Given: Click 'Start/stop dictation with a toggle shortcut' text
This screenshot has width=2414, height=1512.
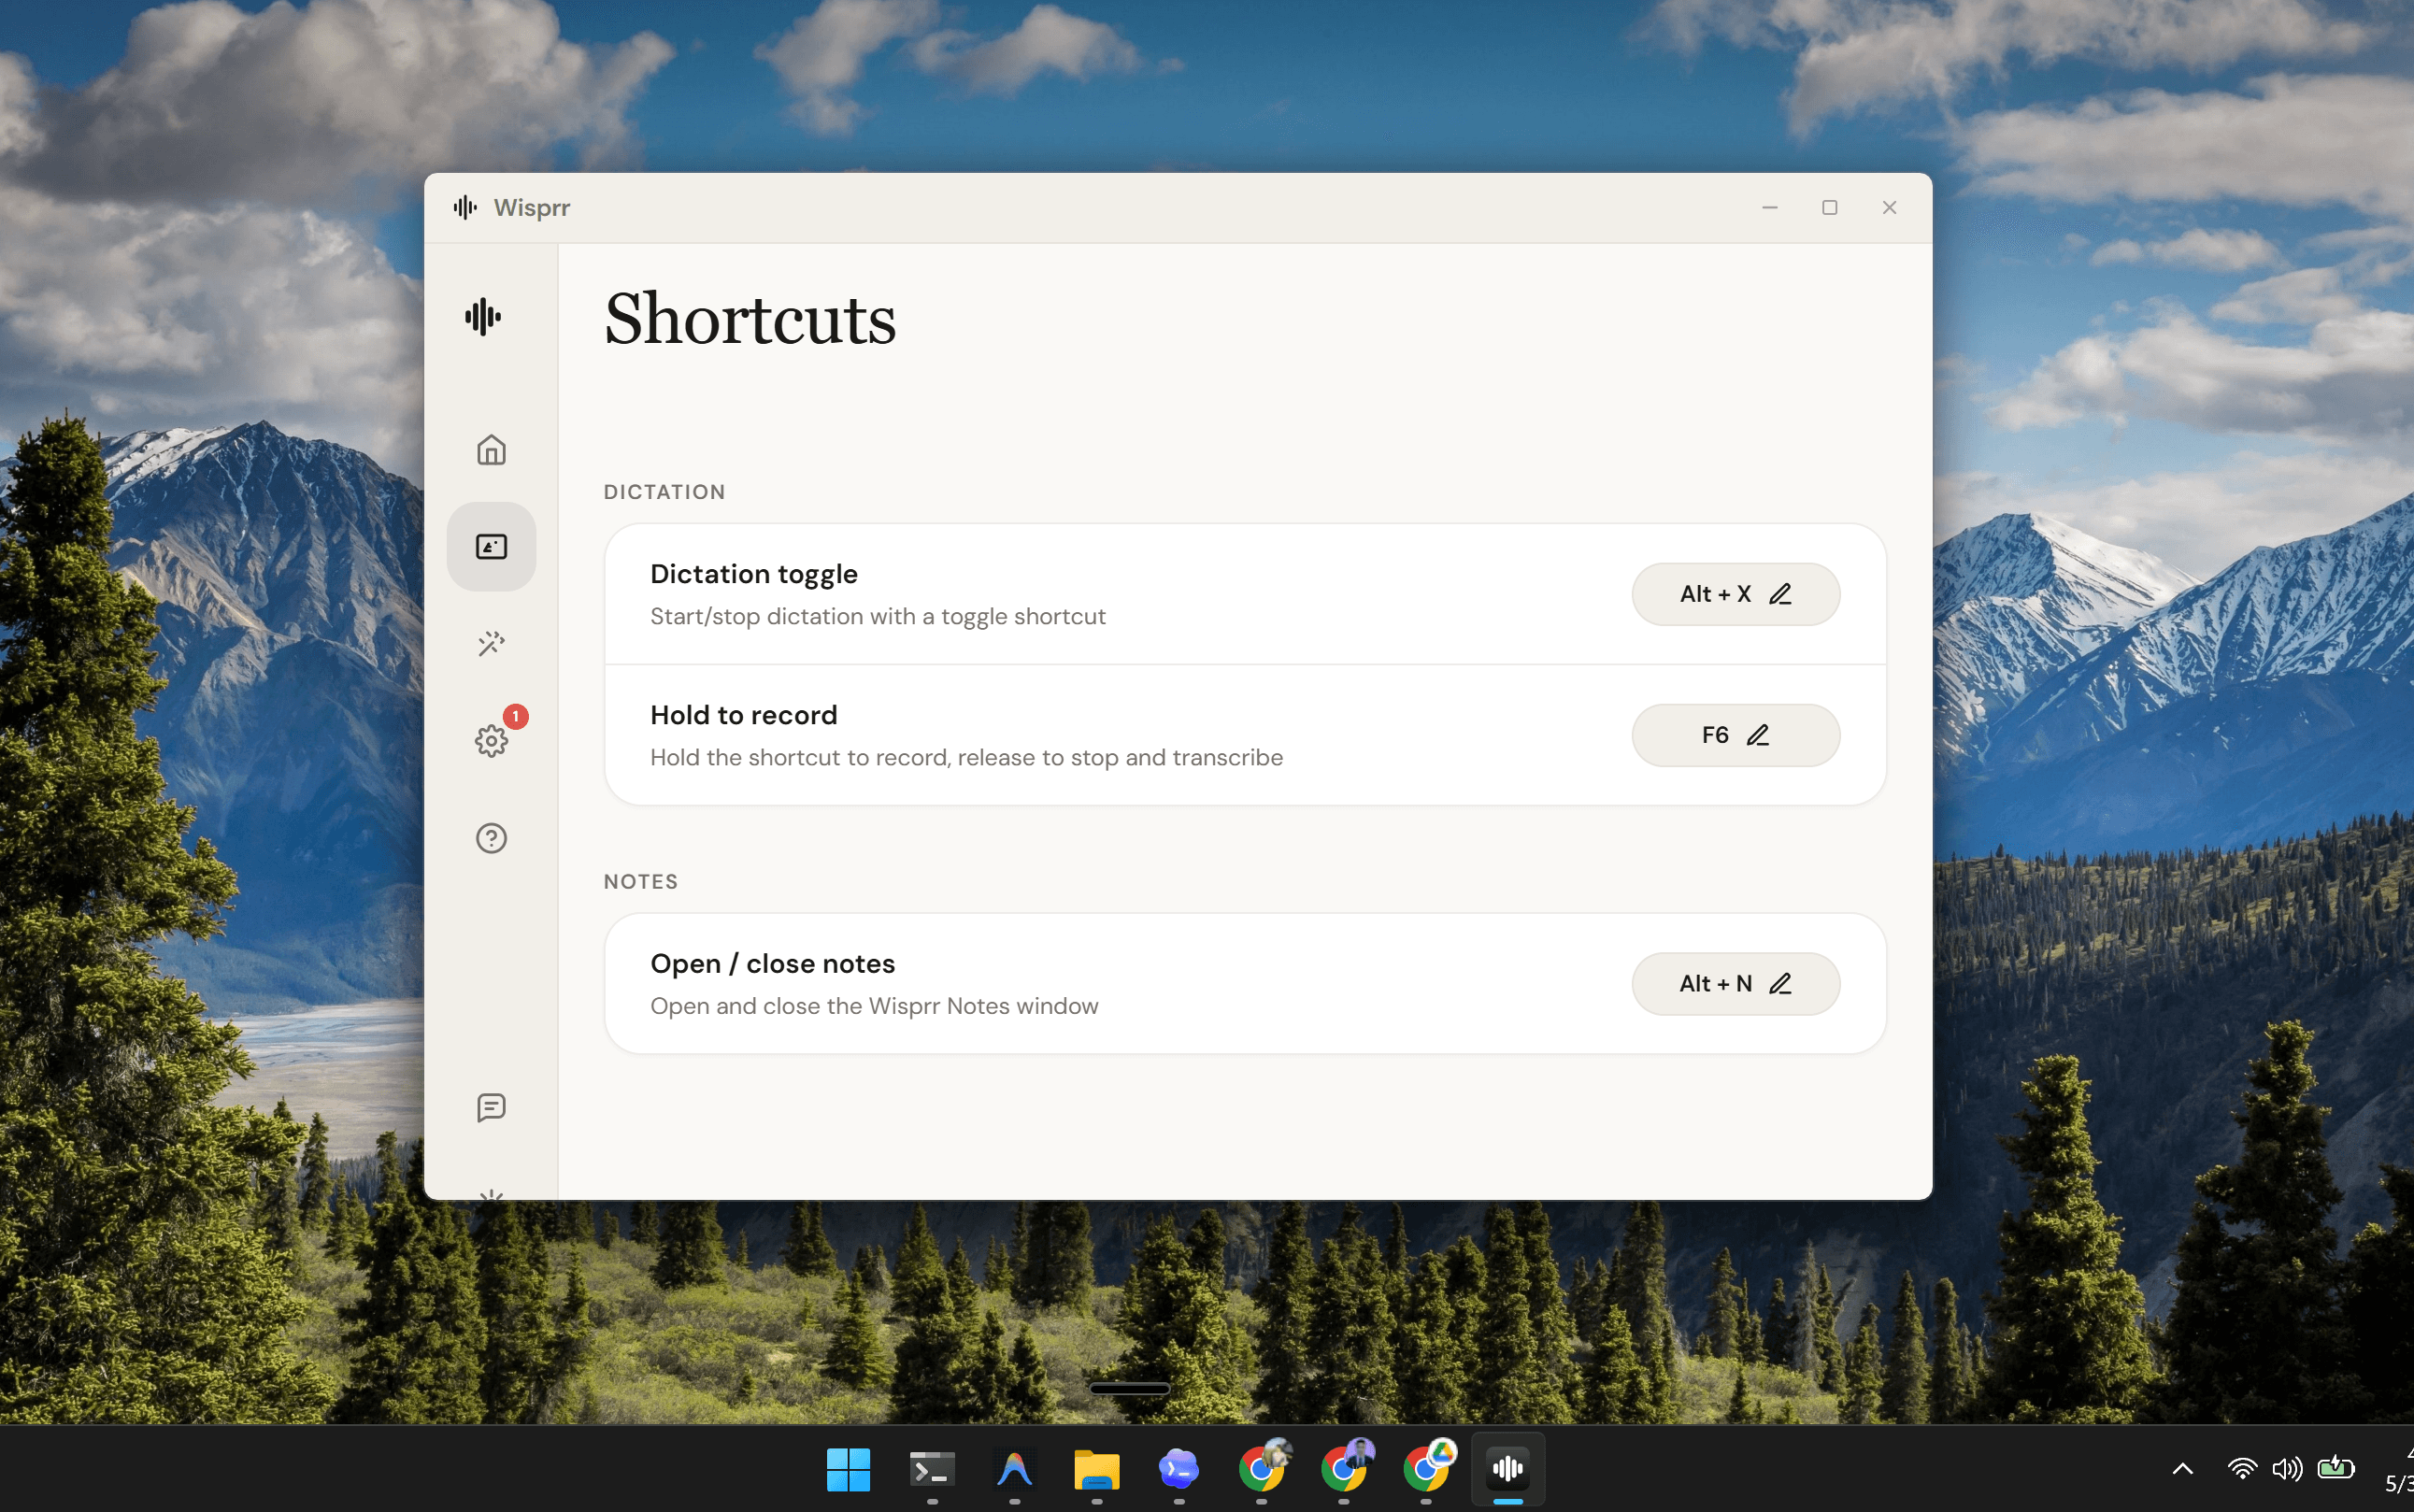Looking at the screenshot, I should point(878,617).
